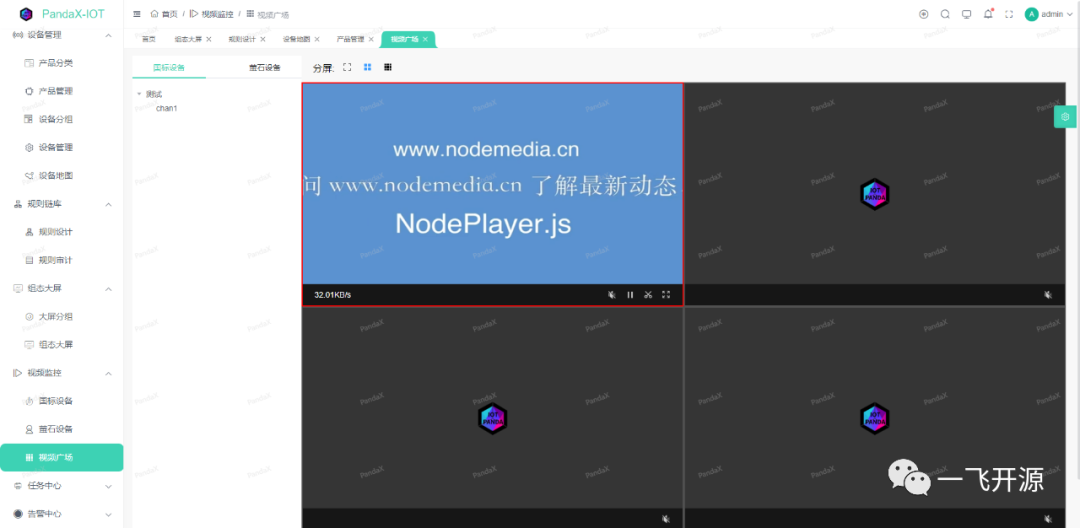Click the 32.01KB/s bitrate readout
Viewport: 1080px width, 528px height.
(x=333, y=295)
